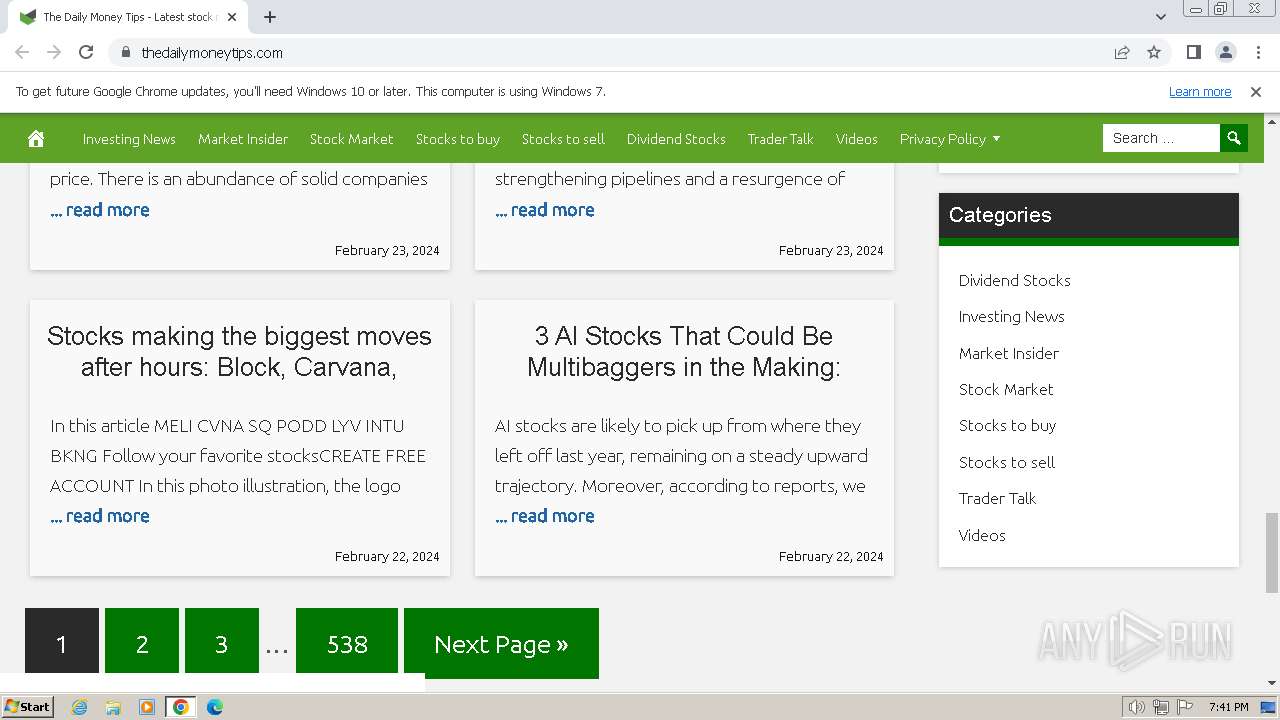Screen dimensions: 1280x720
Task: Click the share page icon in the address bar
Action: (1122, 52)
